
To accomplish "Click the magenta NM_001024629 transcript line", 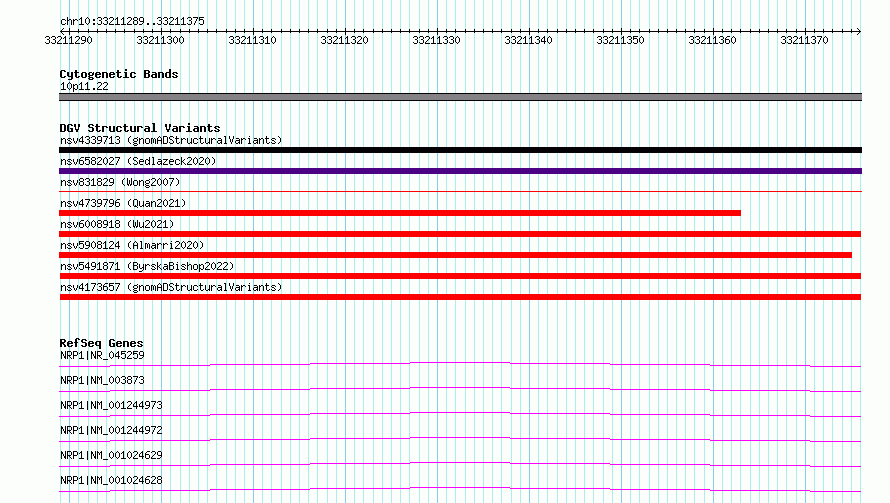I will pyautogui.click(x=460, y=464).
